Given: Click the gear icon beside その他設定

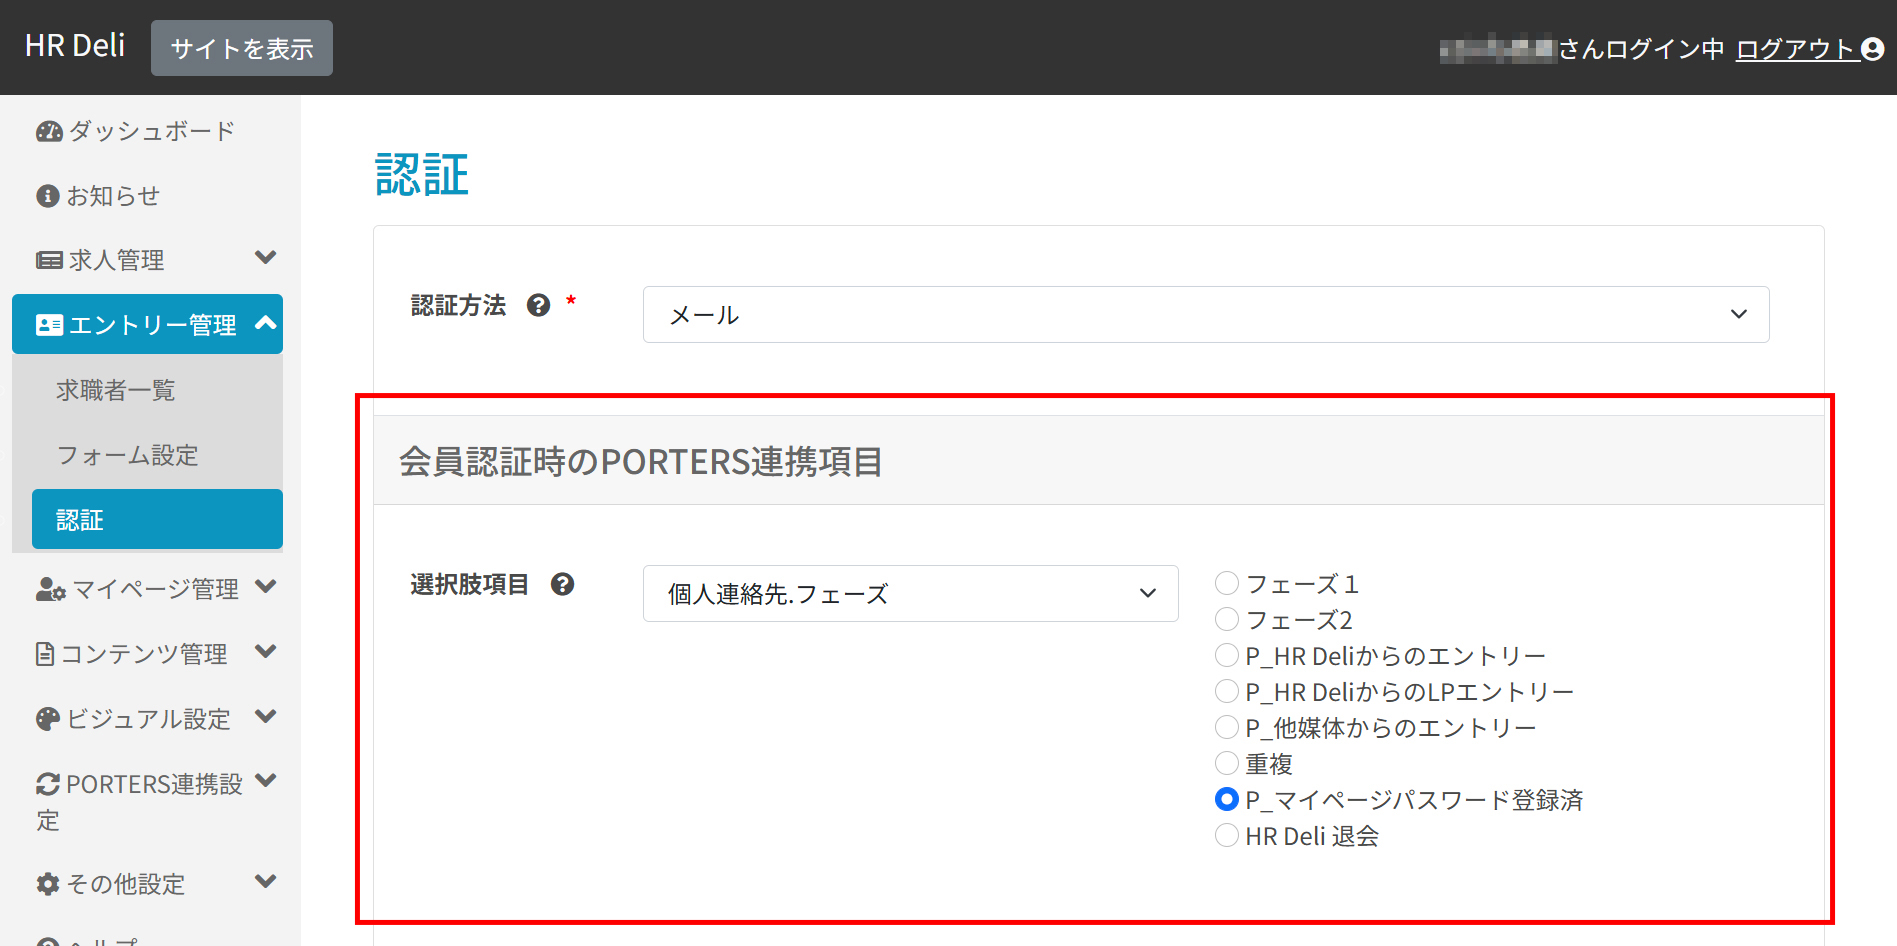Looking at the screenshot, I should [x=48, y=884].
